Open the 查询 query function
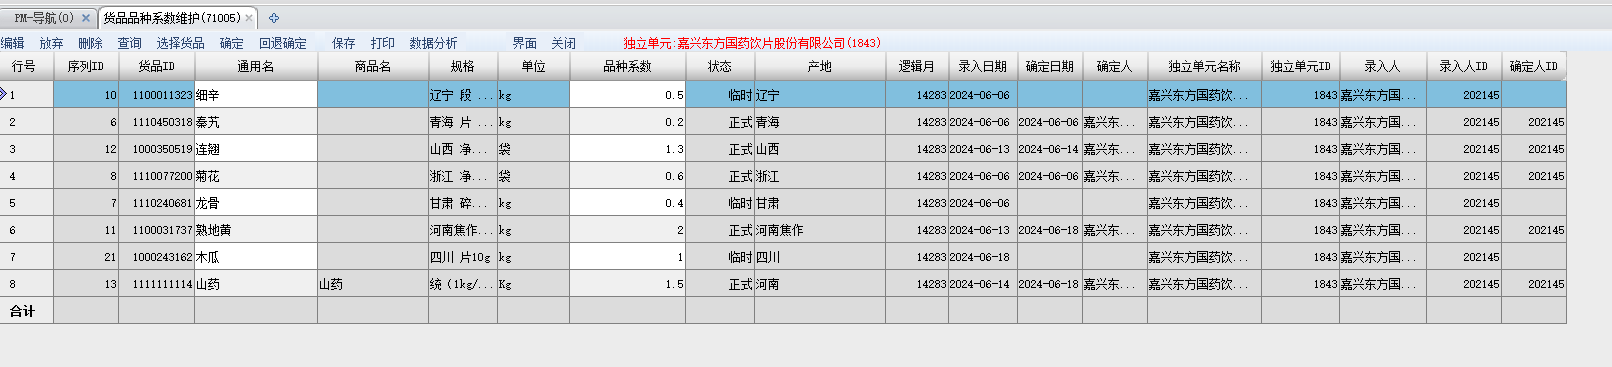The width and height of the screenshot is (1612, 367). [x=130, y=43]
